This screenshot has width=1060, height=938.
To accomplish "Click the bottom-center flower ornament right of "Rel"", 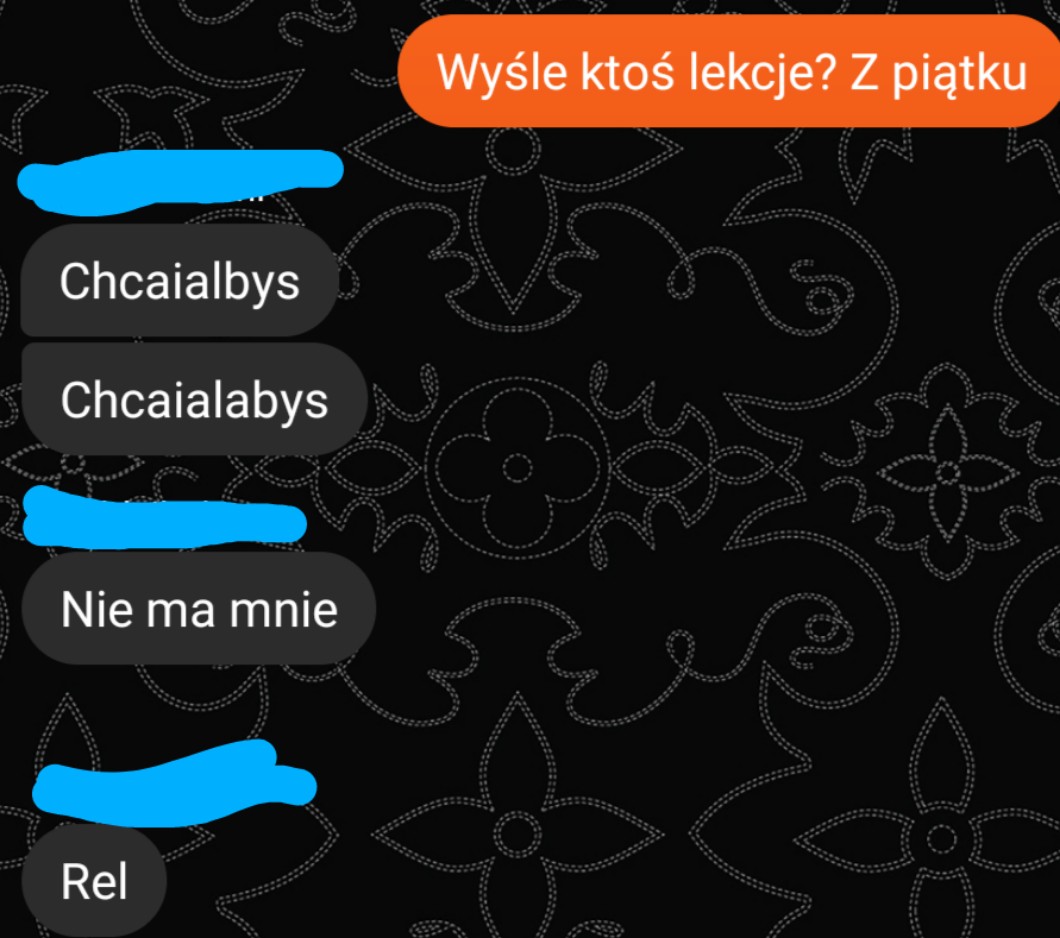I will click(x=517, y=831).
